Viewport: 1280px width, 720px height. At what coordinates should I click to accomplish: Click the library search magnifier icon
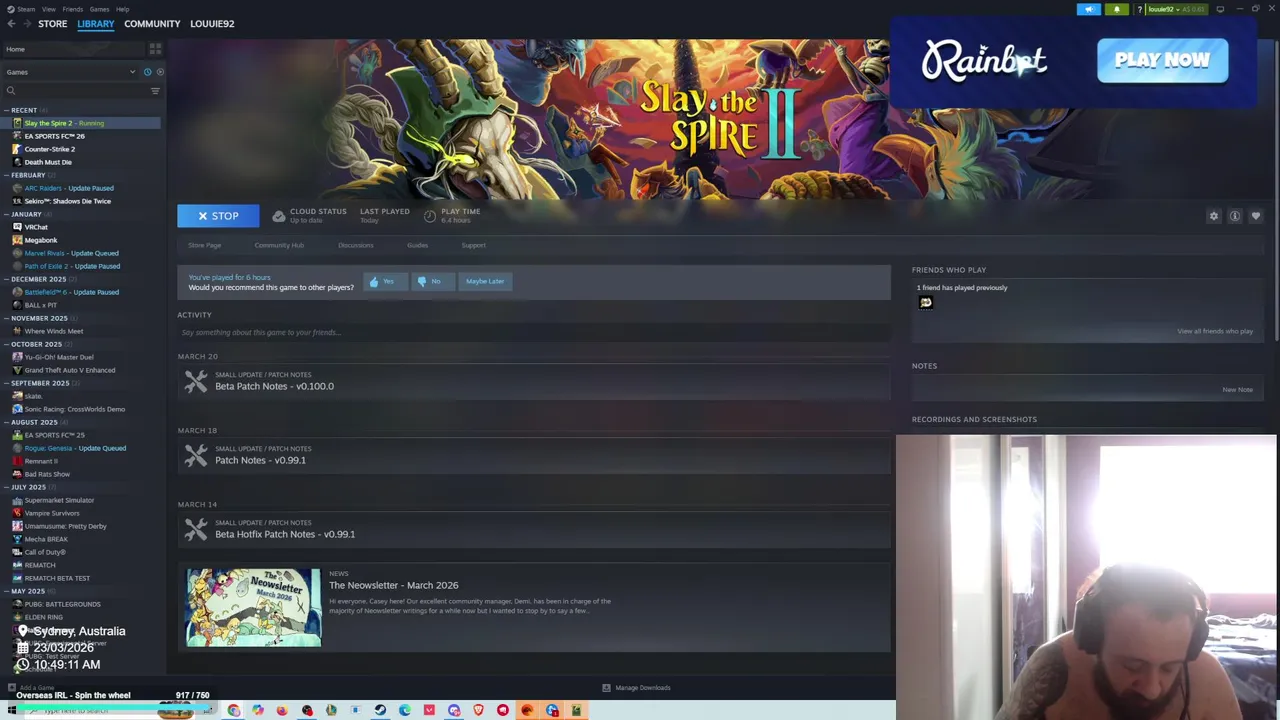11,91
